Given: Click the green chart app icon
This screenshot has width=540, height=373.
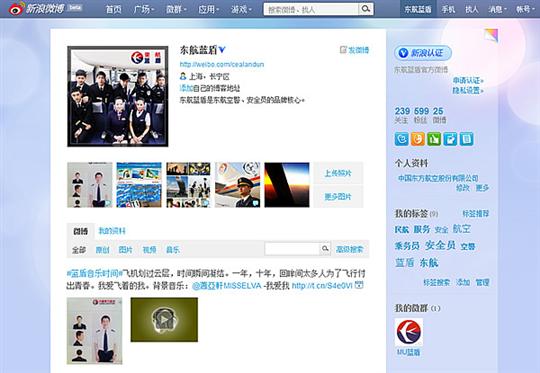Looking at the screenshot, I should 434,139.
